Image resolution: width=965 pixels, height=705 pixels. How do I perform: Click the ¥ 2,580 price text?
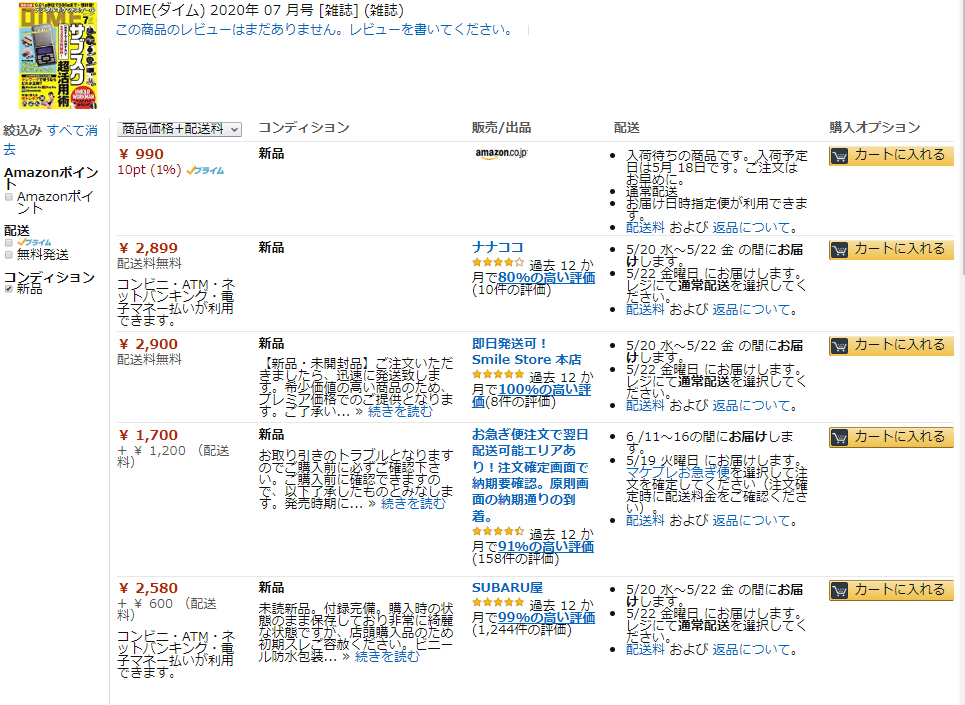tap(148, 589)
